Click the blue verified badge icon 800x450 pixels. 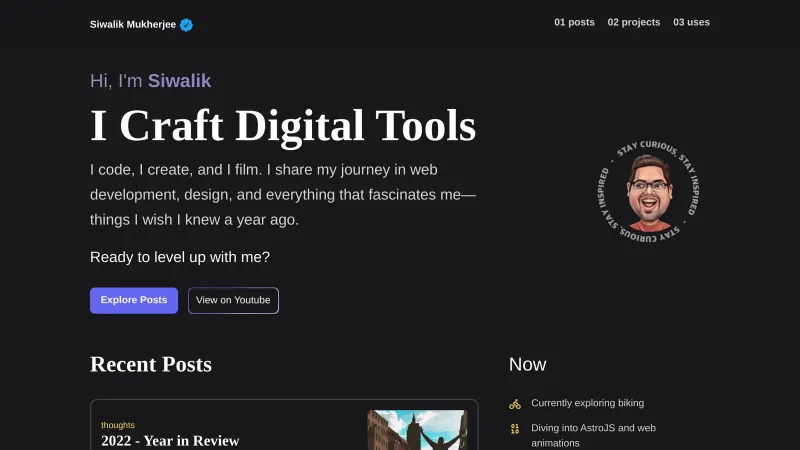(186, 25)
